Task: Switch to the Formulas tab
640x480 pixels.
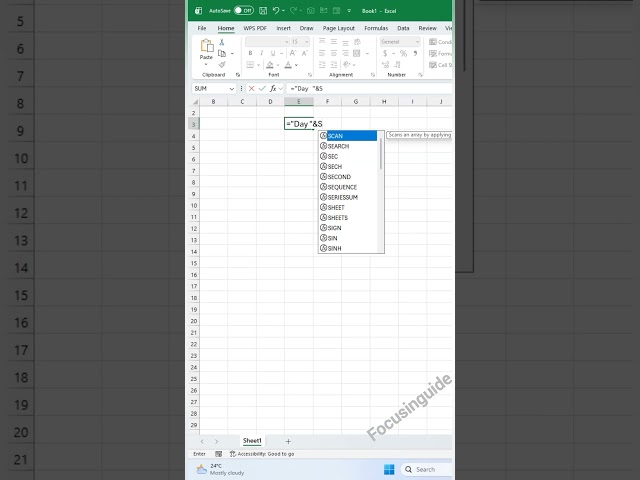Action: pyautogui.click(x=376, y=28)
